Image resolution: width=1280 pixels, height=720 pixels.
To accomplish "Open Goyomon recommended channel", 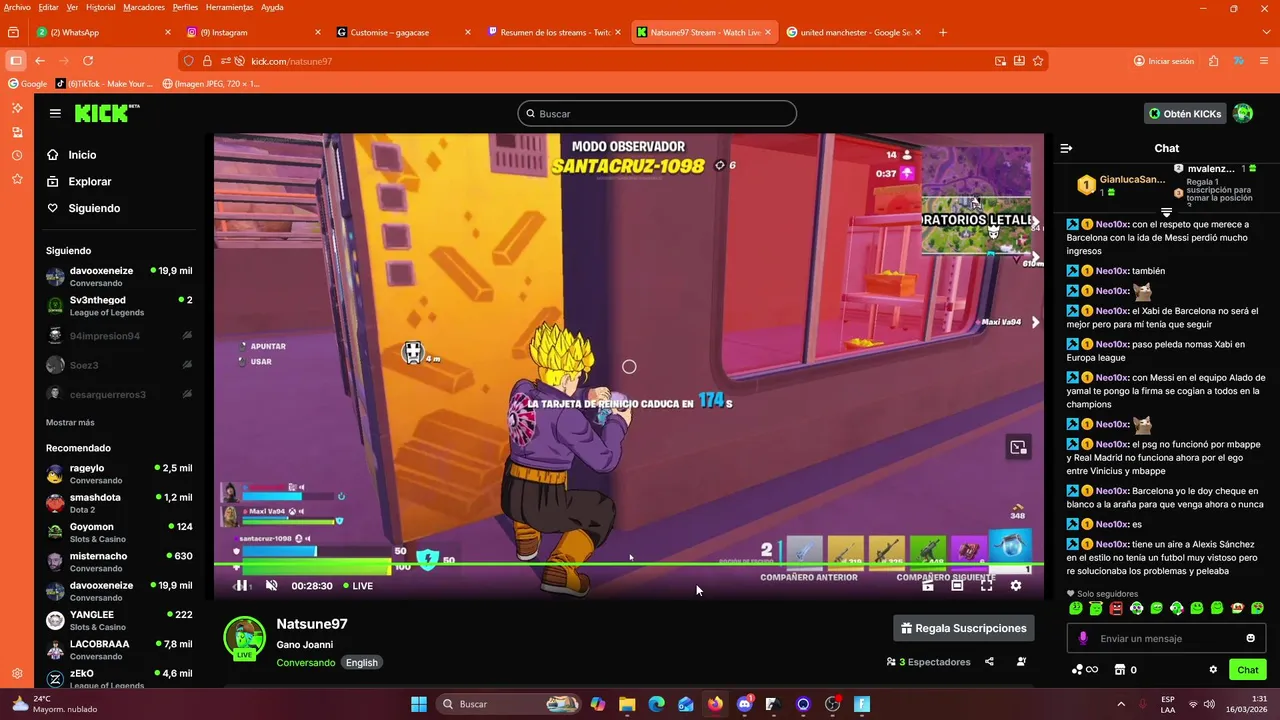I will pyautogui.click(x=119, y=533).
